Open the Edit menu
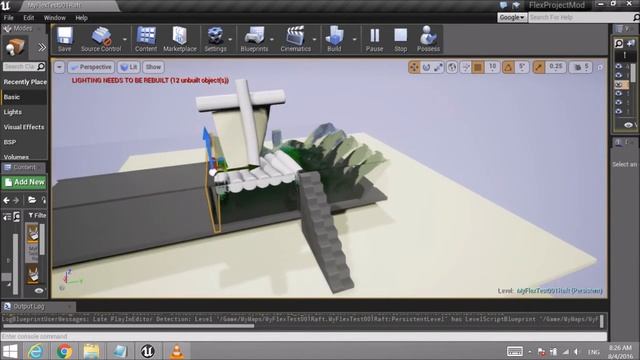The image size is (640, 360). (29, 18)
